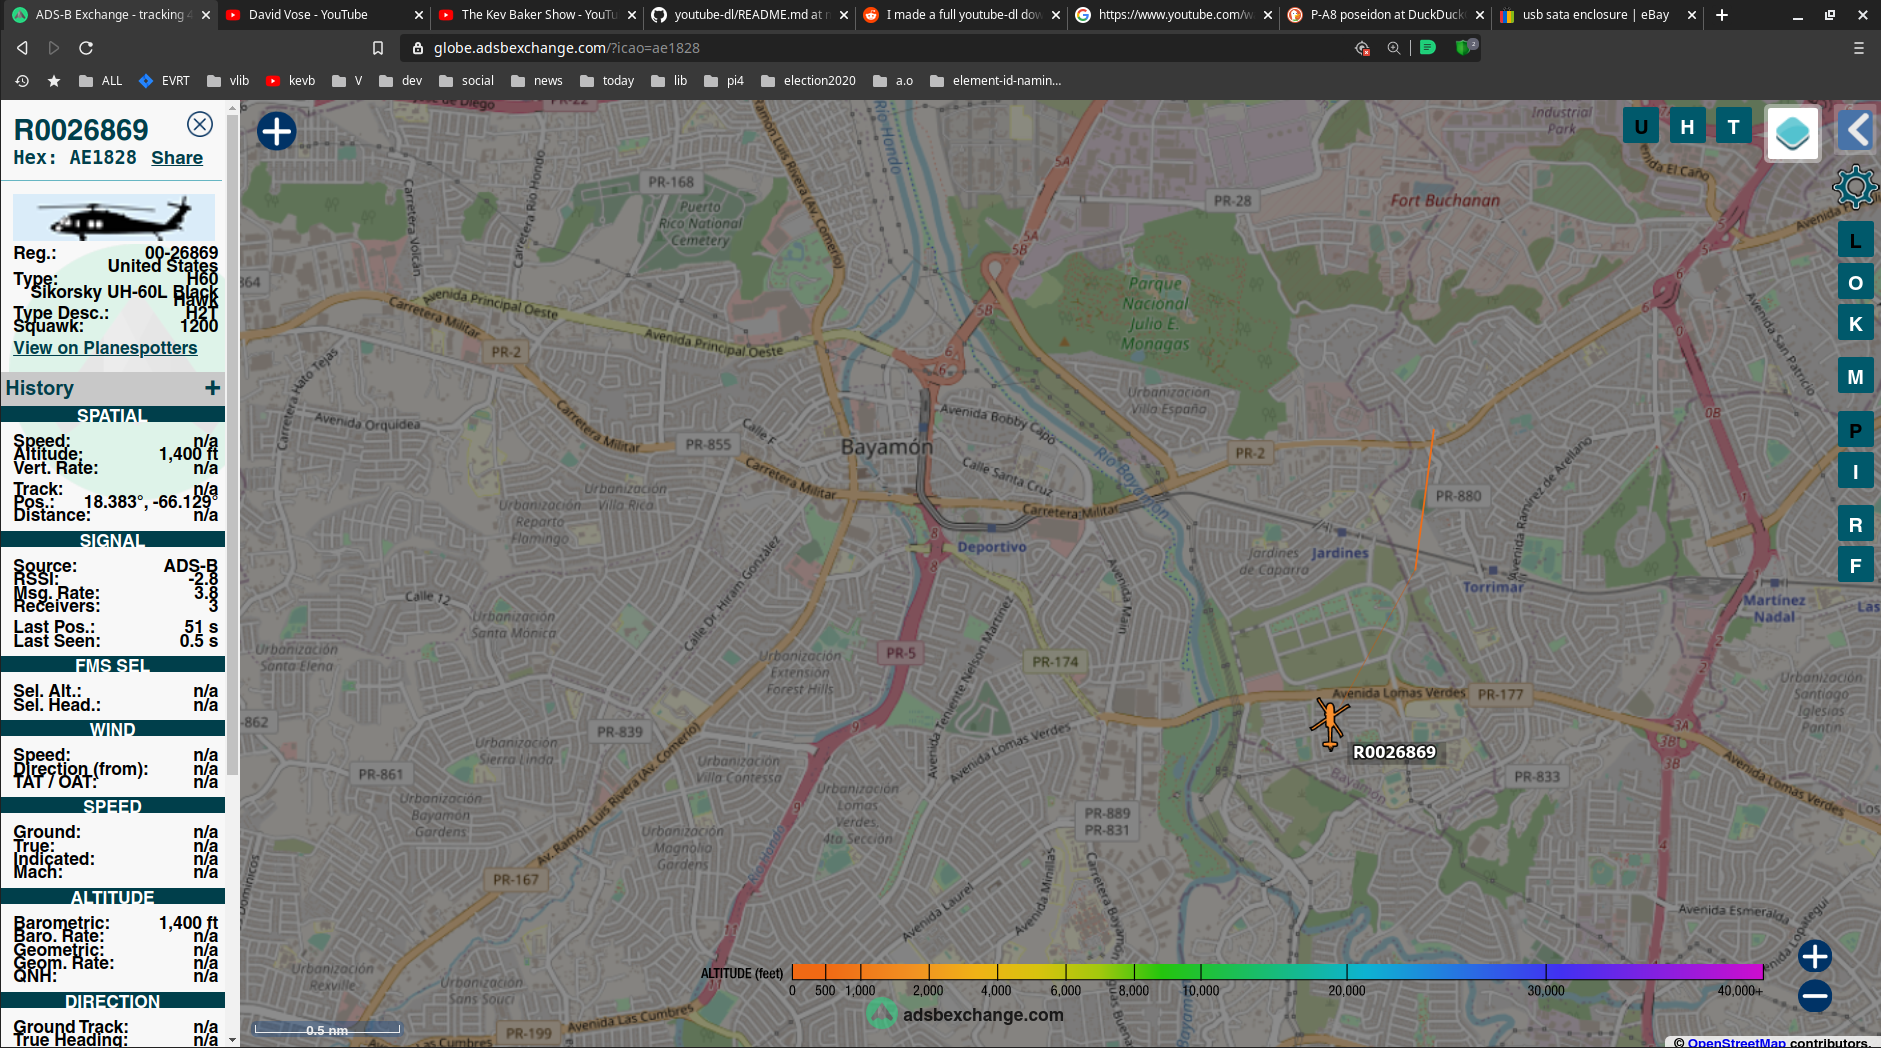Open the map layers selector
This screenshot has height=1048, width=1881.
[x=1792, y=132]
